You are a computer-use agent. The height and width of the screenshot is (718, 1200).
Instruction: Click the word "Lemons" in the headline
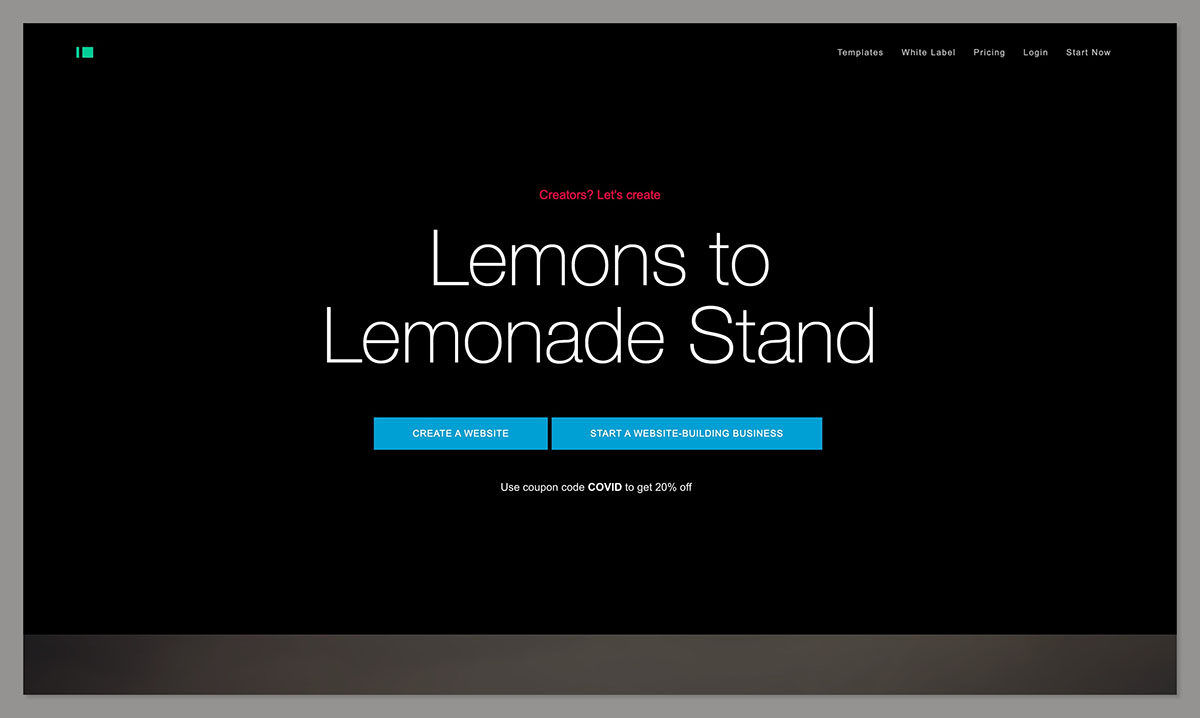click(x=558, y=260)
